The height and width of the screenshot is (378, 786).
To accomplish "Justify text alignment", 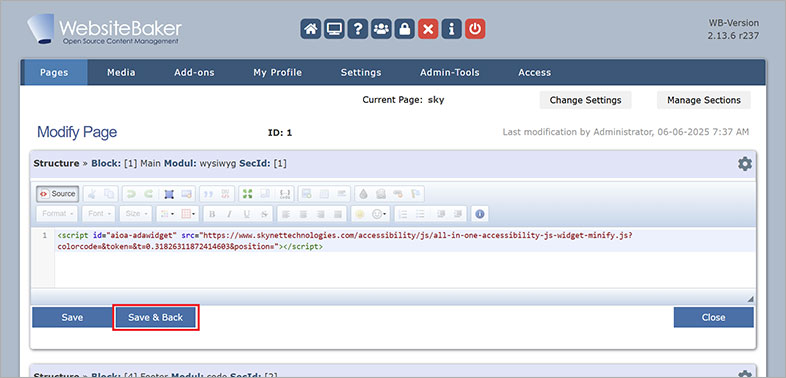I will 338,214.
